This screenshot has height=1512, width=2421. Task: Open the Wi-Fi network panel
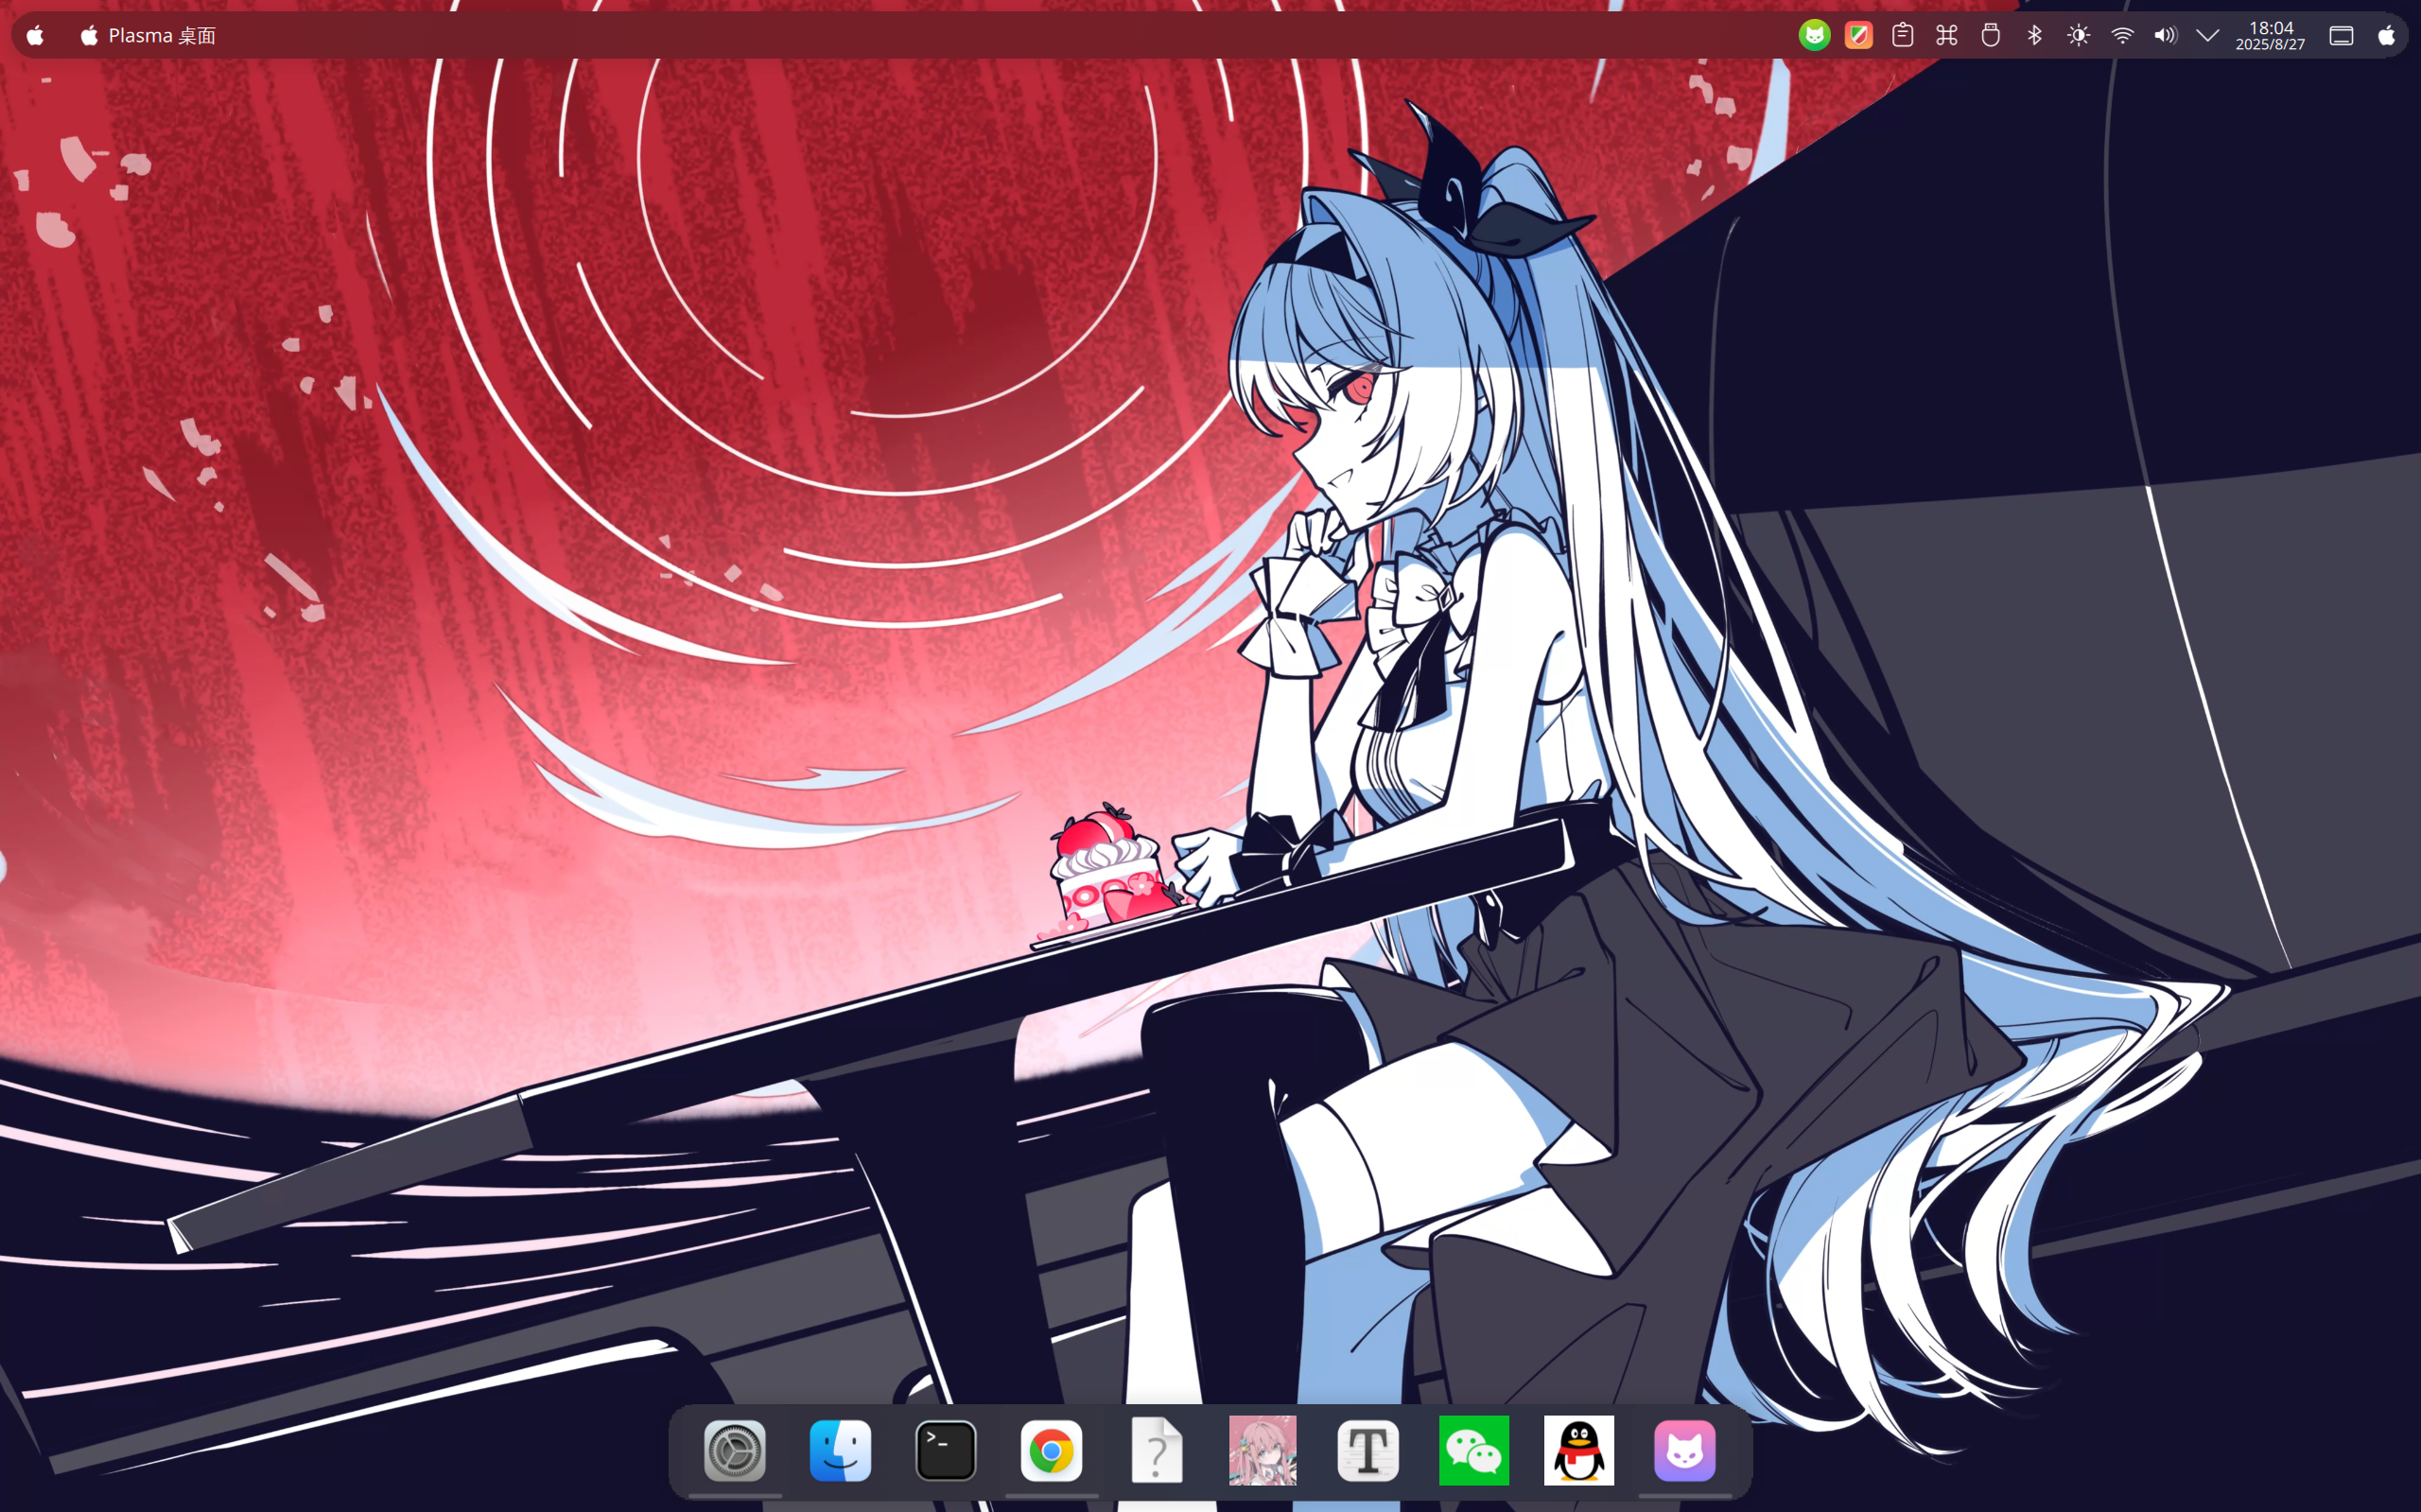tap(2122, 36)
